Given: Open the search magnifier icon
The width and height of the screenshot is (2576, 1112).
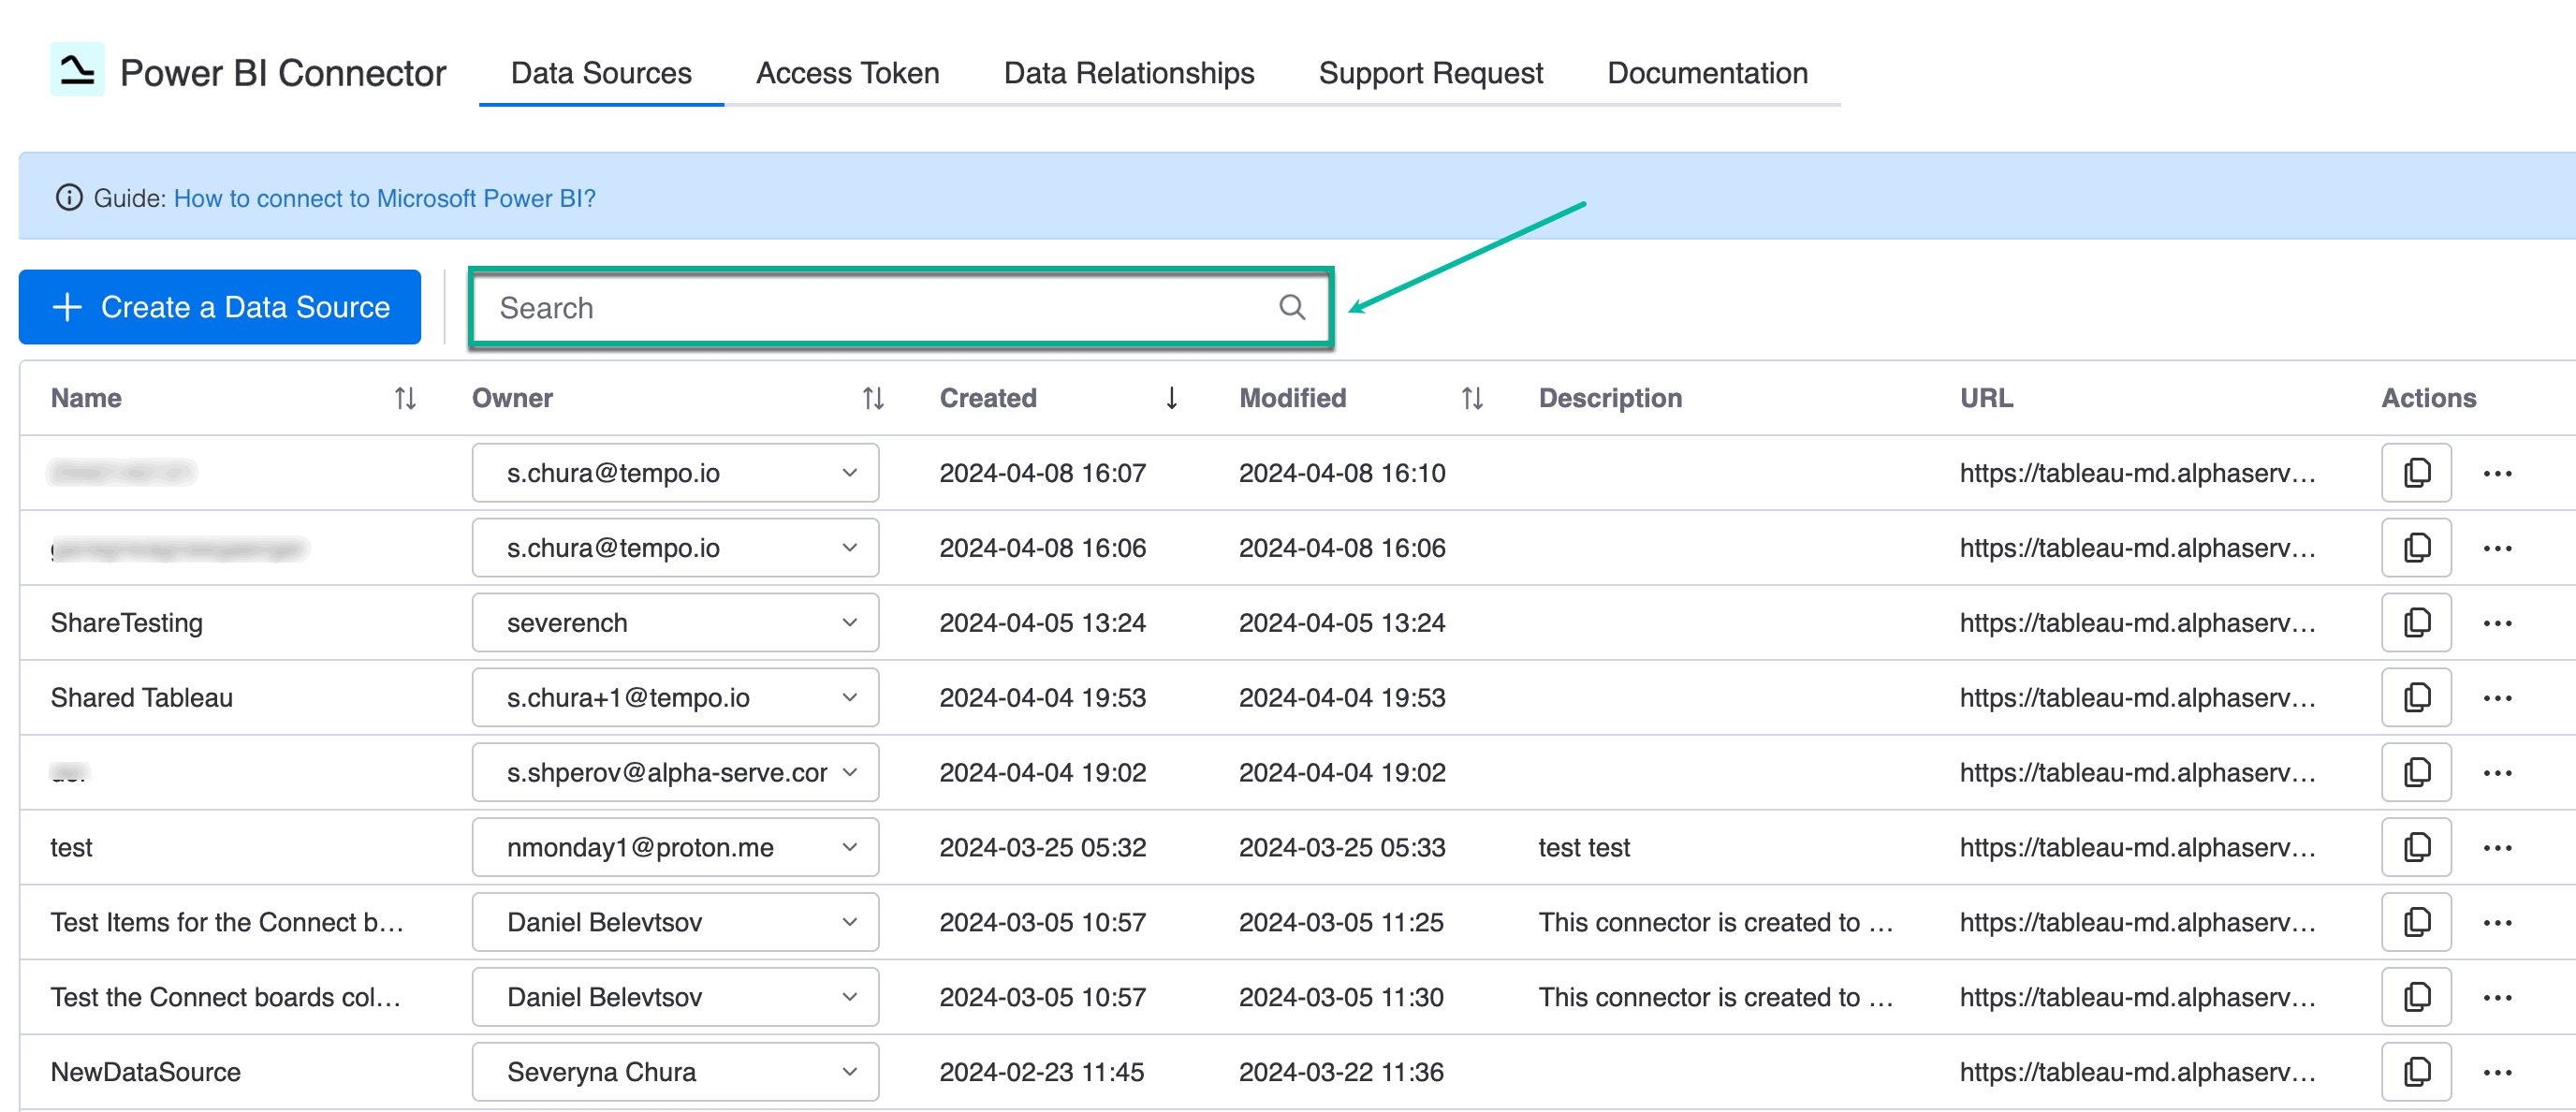Looking at the screenshot, I should pos(1292,308).
